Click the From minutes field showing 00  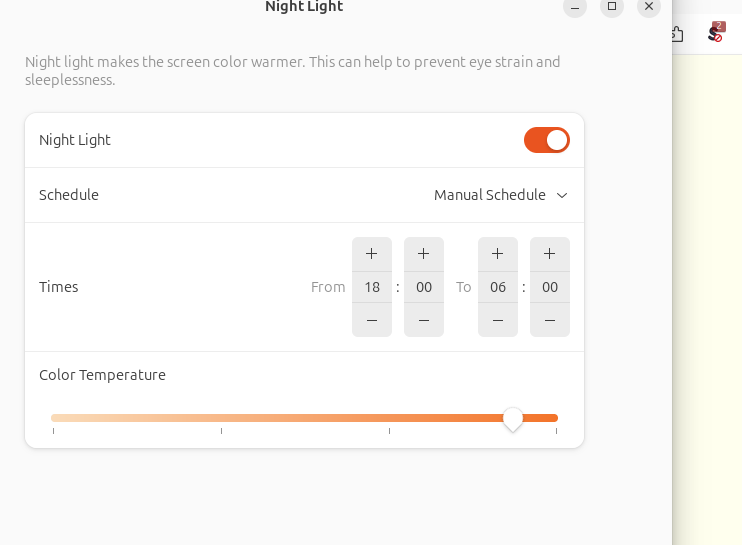[x=424, y=287]
